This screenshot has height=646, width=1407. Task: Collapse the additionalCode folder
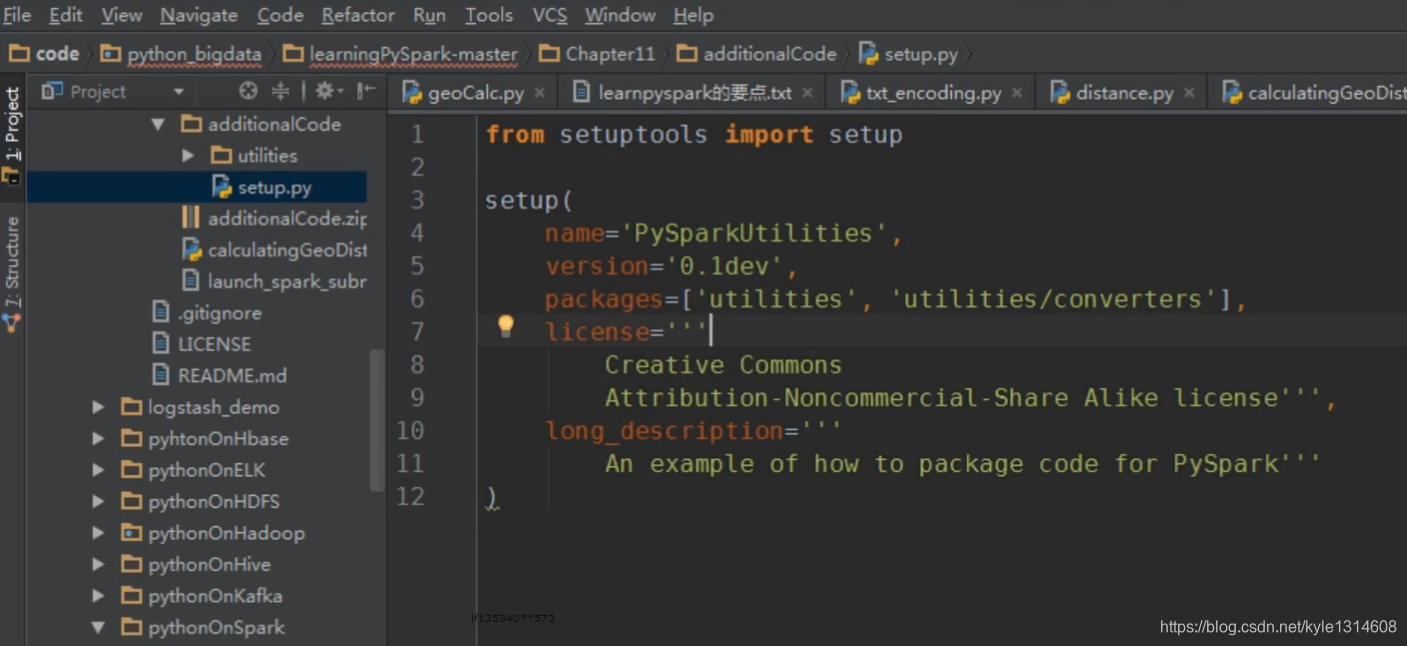(158, 125)
